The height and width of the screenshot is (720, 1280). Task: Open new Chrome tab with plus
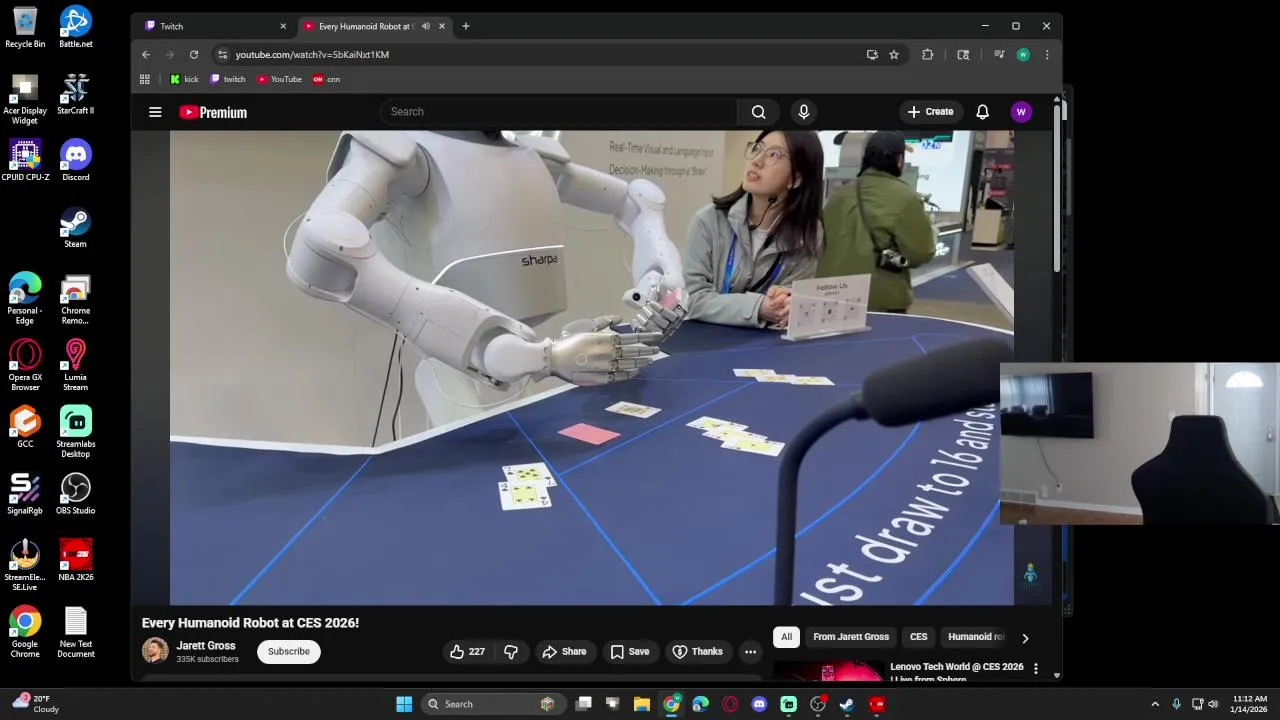click(x=465, y=26)
